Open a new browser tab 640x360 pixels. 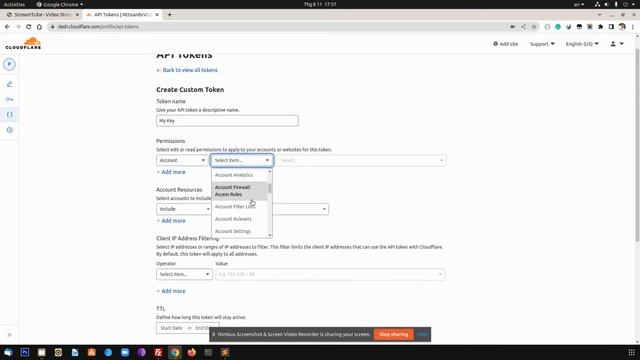169,15
